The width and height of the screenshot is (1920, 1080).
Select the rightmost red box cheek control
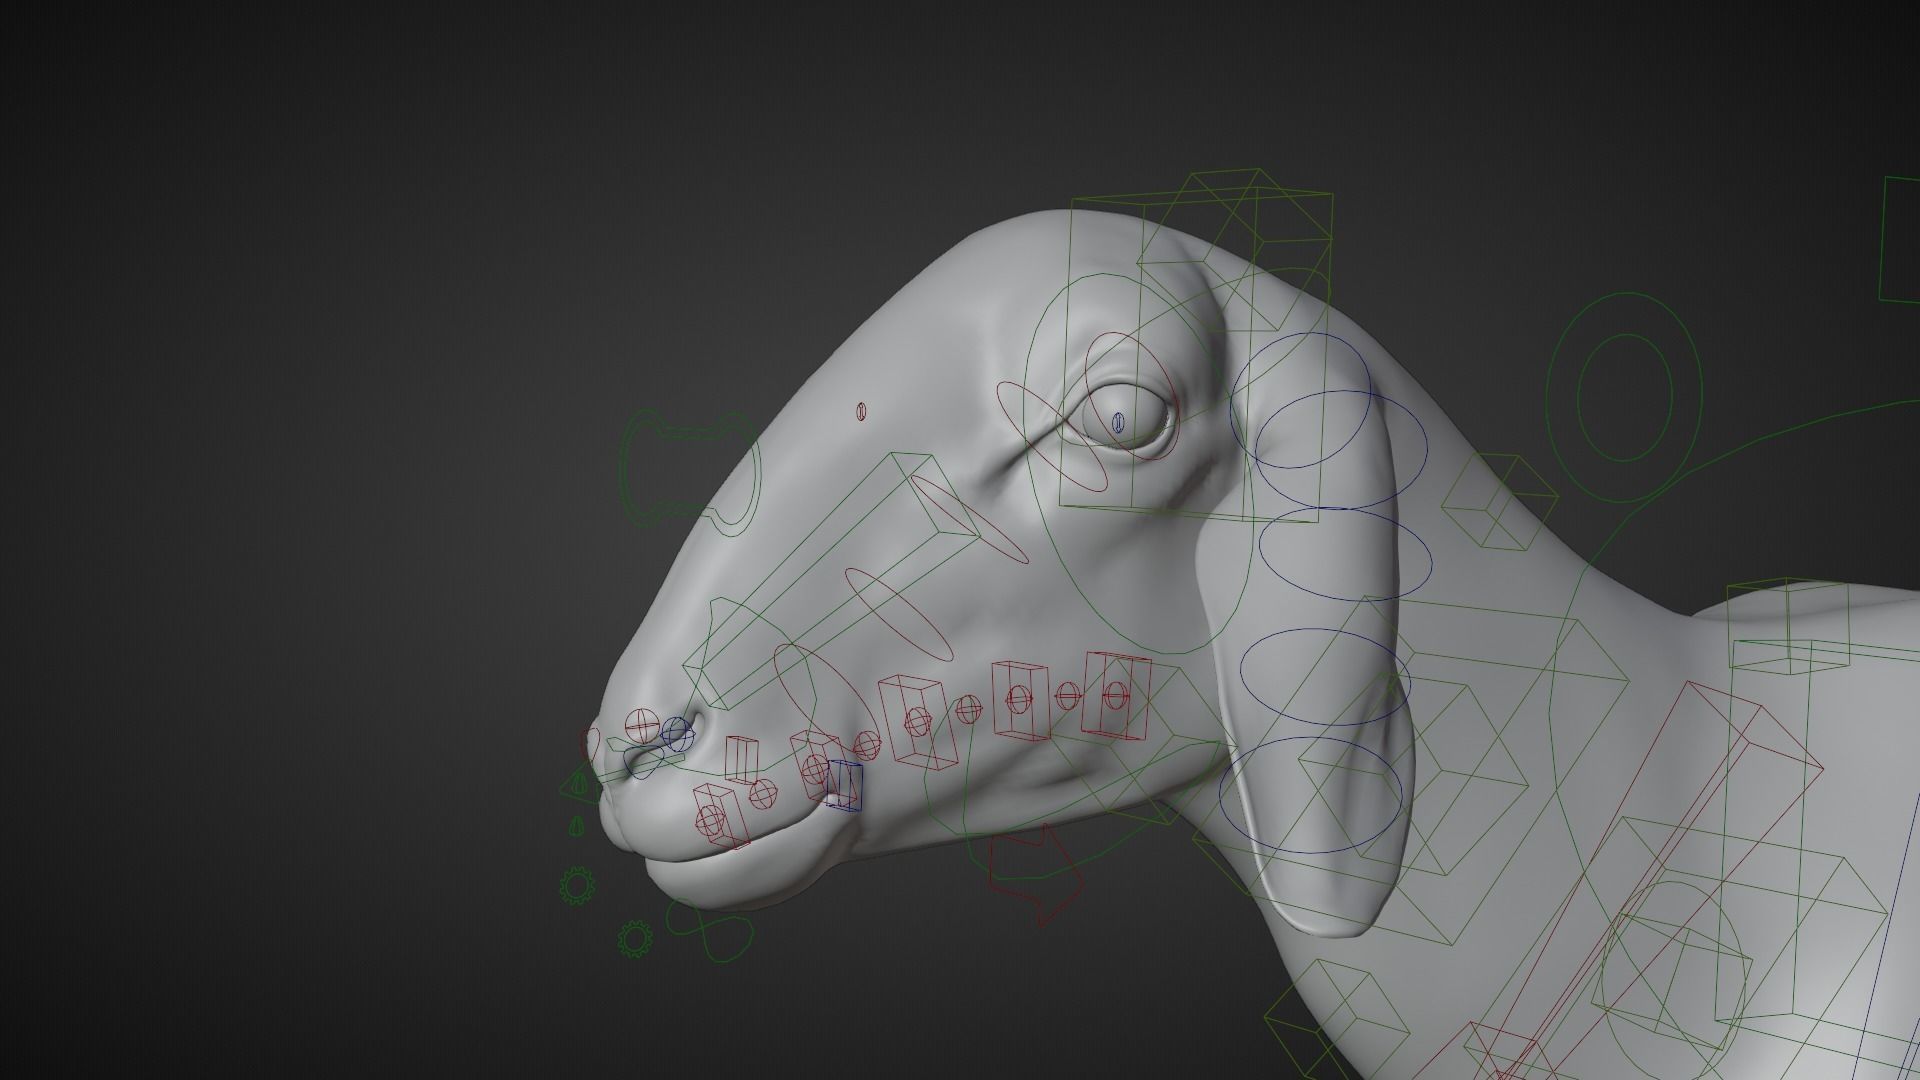tap(1117, 696)
